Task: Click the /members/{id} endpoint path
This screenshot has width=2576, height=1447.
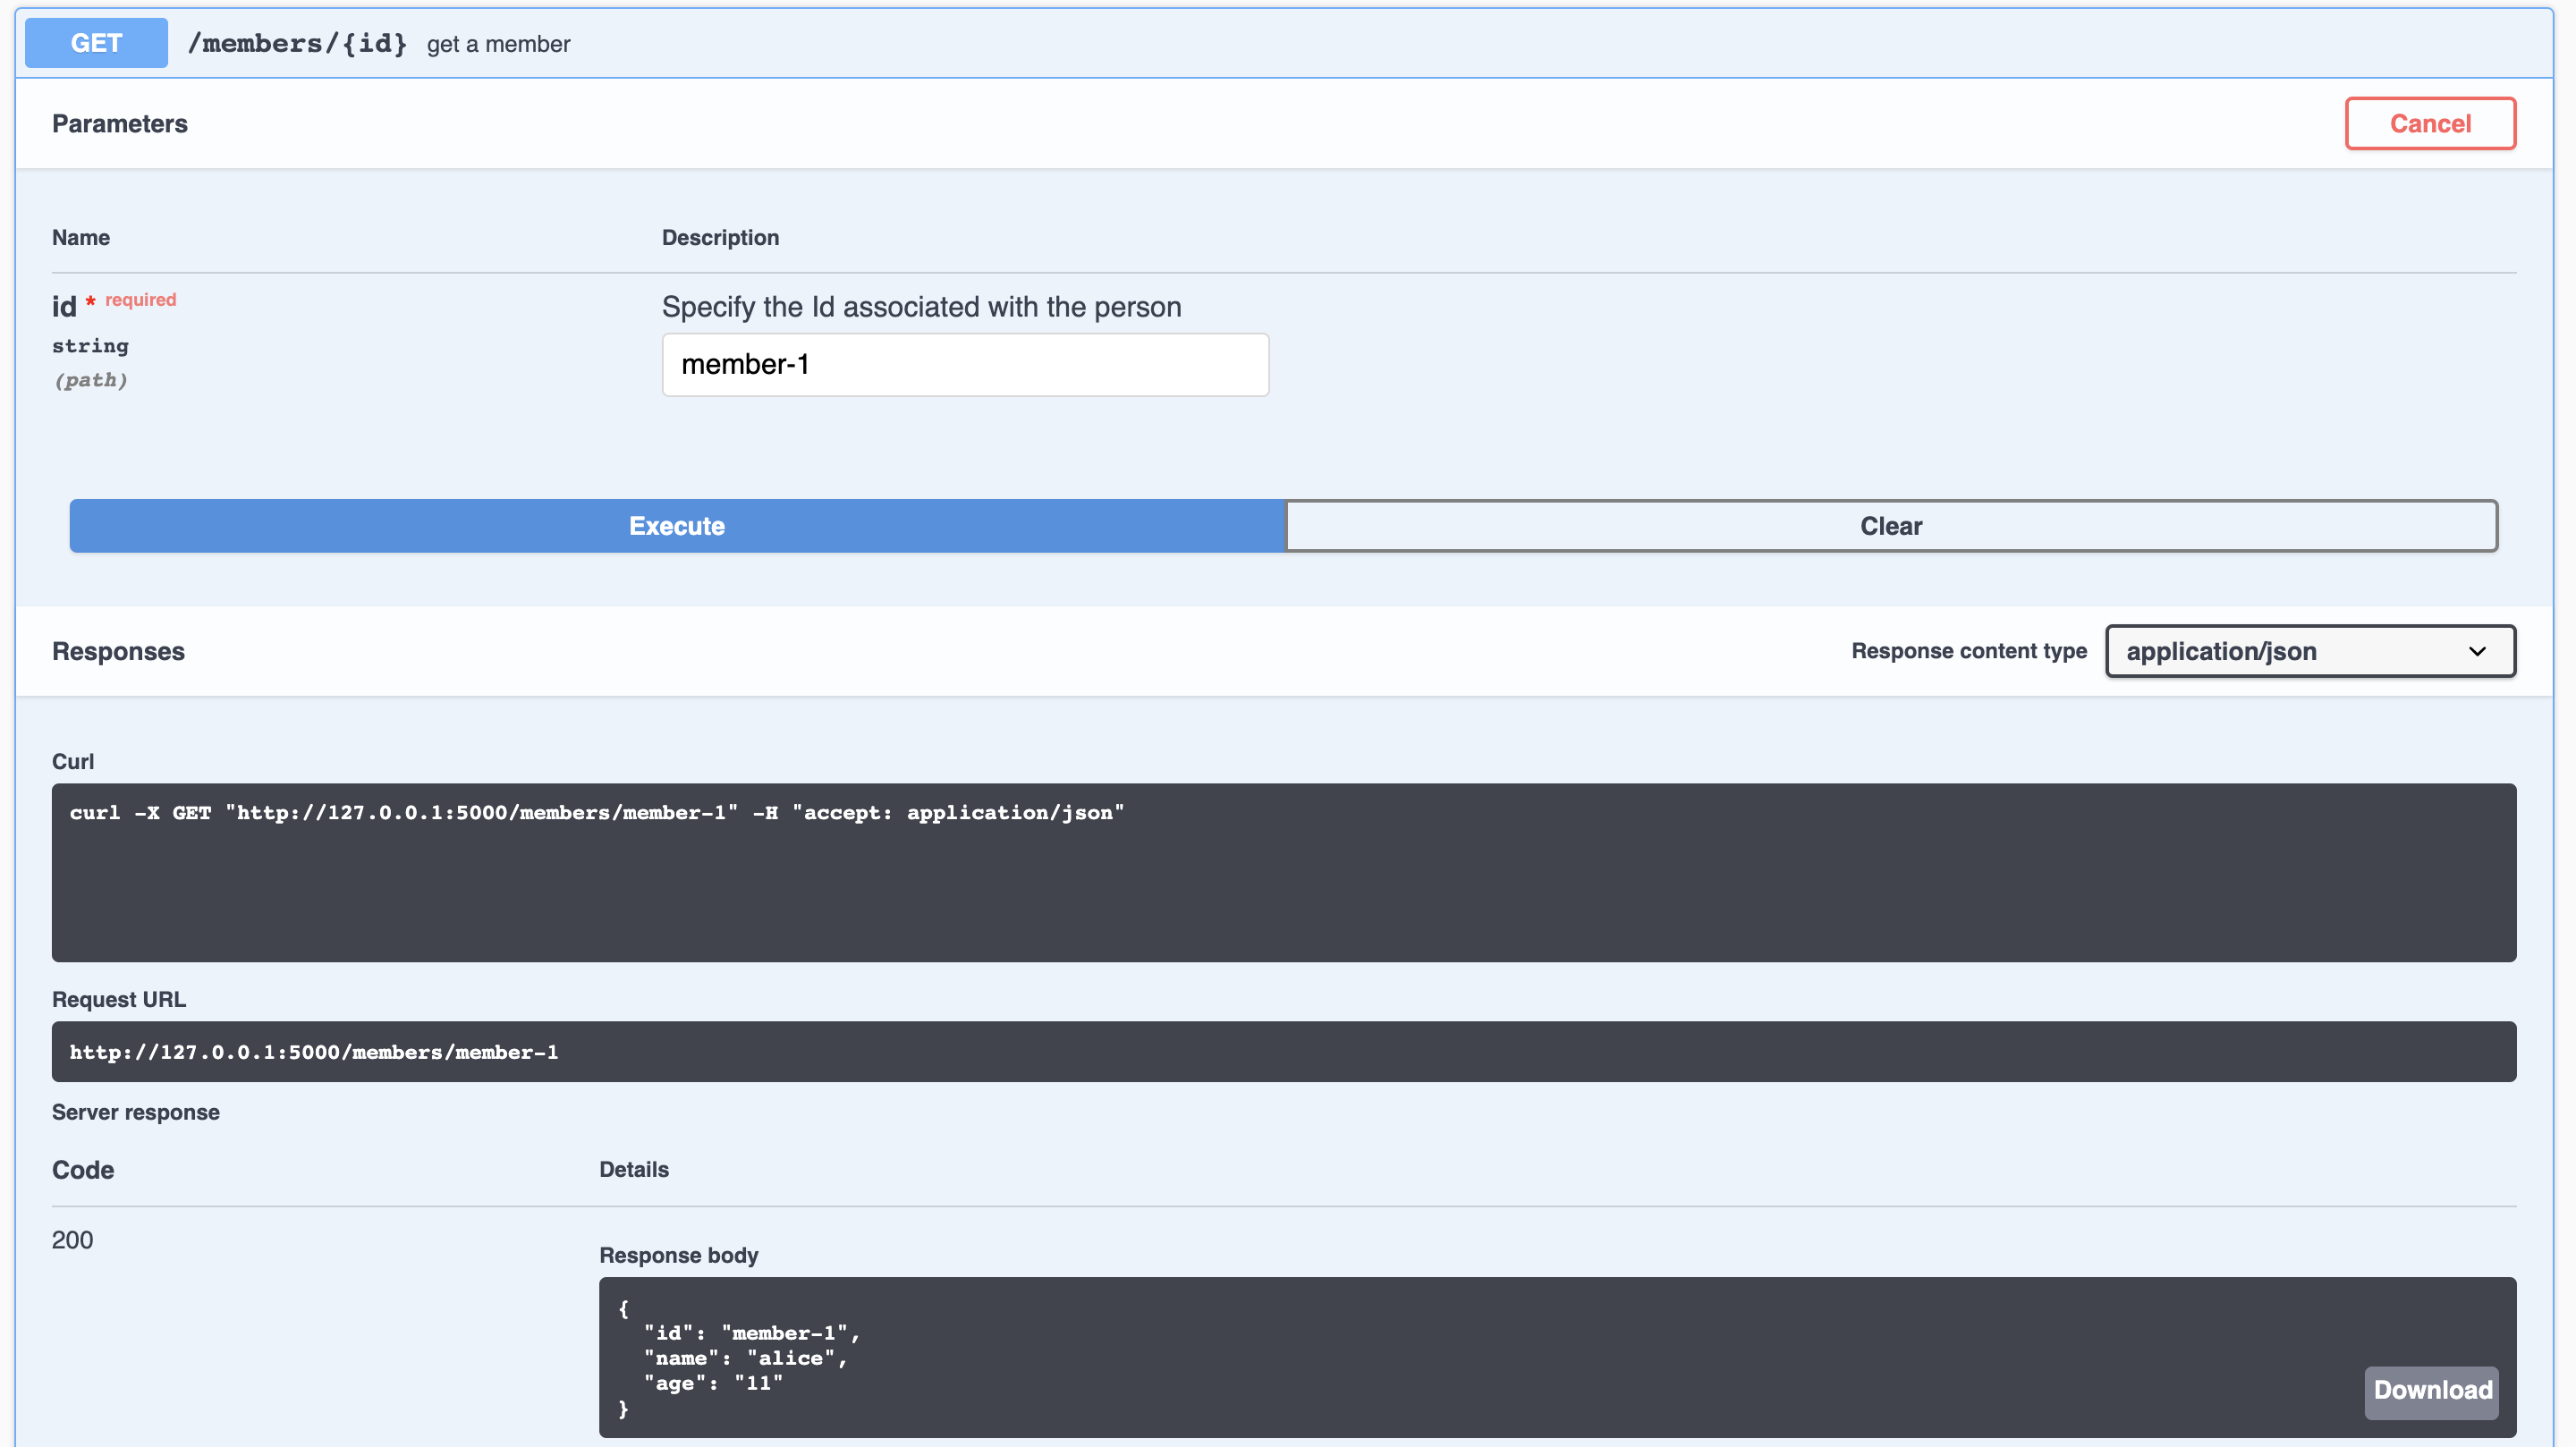Action: [x=297, y=43]
